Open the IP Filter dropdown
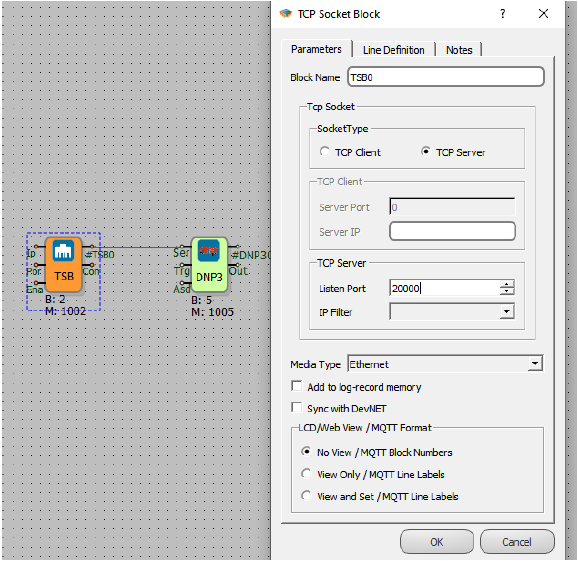The width and height of the screenshot is (578, 561). (x=507, y=312)
